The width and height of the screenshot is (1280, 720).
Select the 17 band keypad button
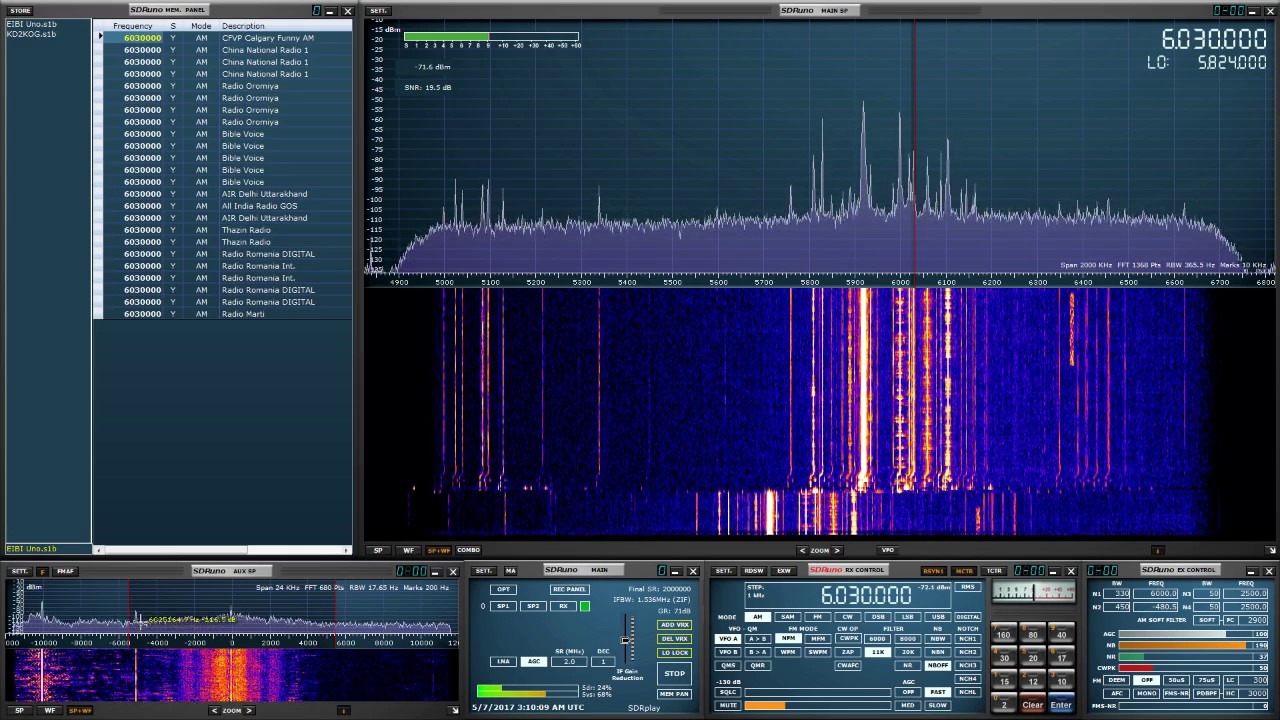1061,656
